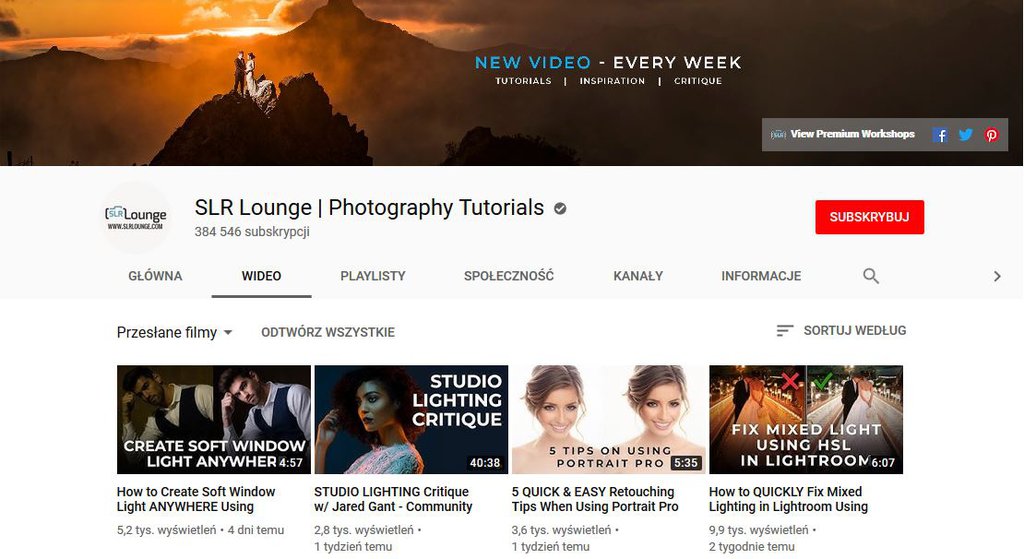
Task: Click the 384 546 subskrypcji count
Action: [x=252, y=232]
